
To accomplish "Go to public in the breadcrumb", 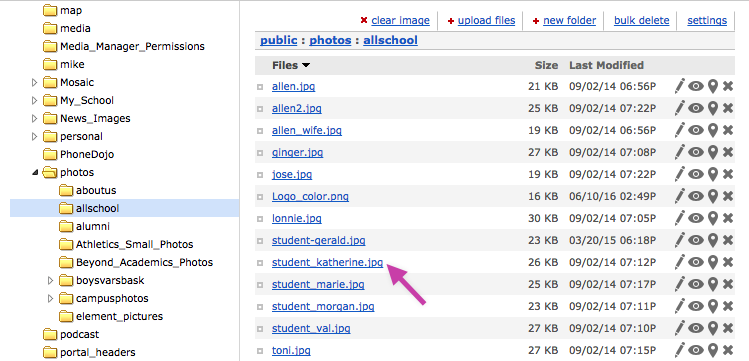I will pyautogui.click(x=278, y=40).
